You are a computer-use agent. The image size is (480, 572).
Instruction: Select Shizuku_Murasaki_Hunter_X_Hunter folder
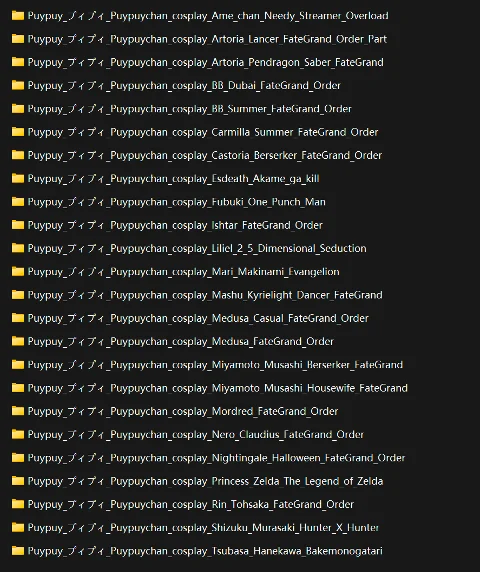click(x=203, y=528)
